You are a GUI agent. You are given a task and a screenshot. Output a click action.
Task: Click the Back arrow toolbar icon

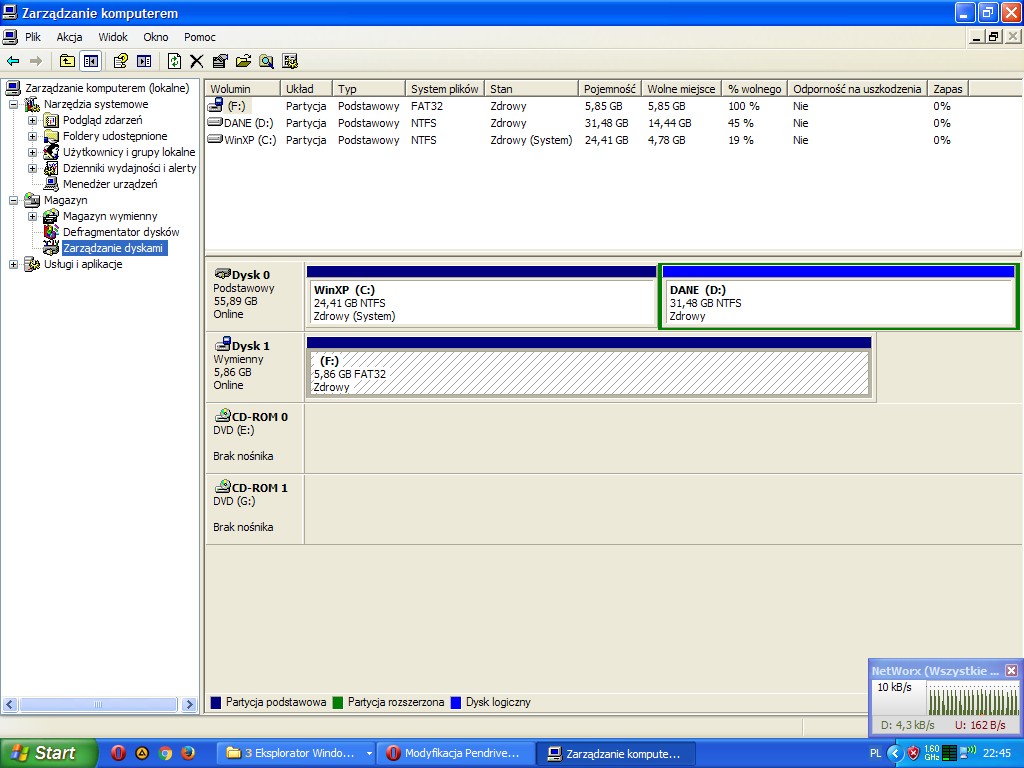click(x=13, y=61)
